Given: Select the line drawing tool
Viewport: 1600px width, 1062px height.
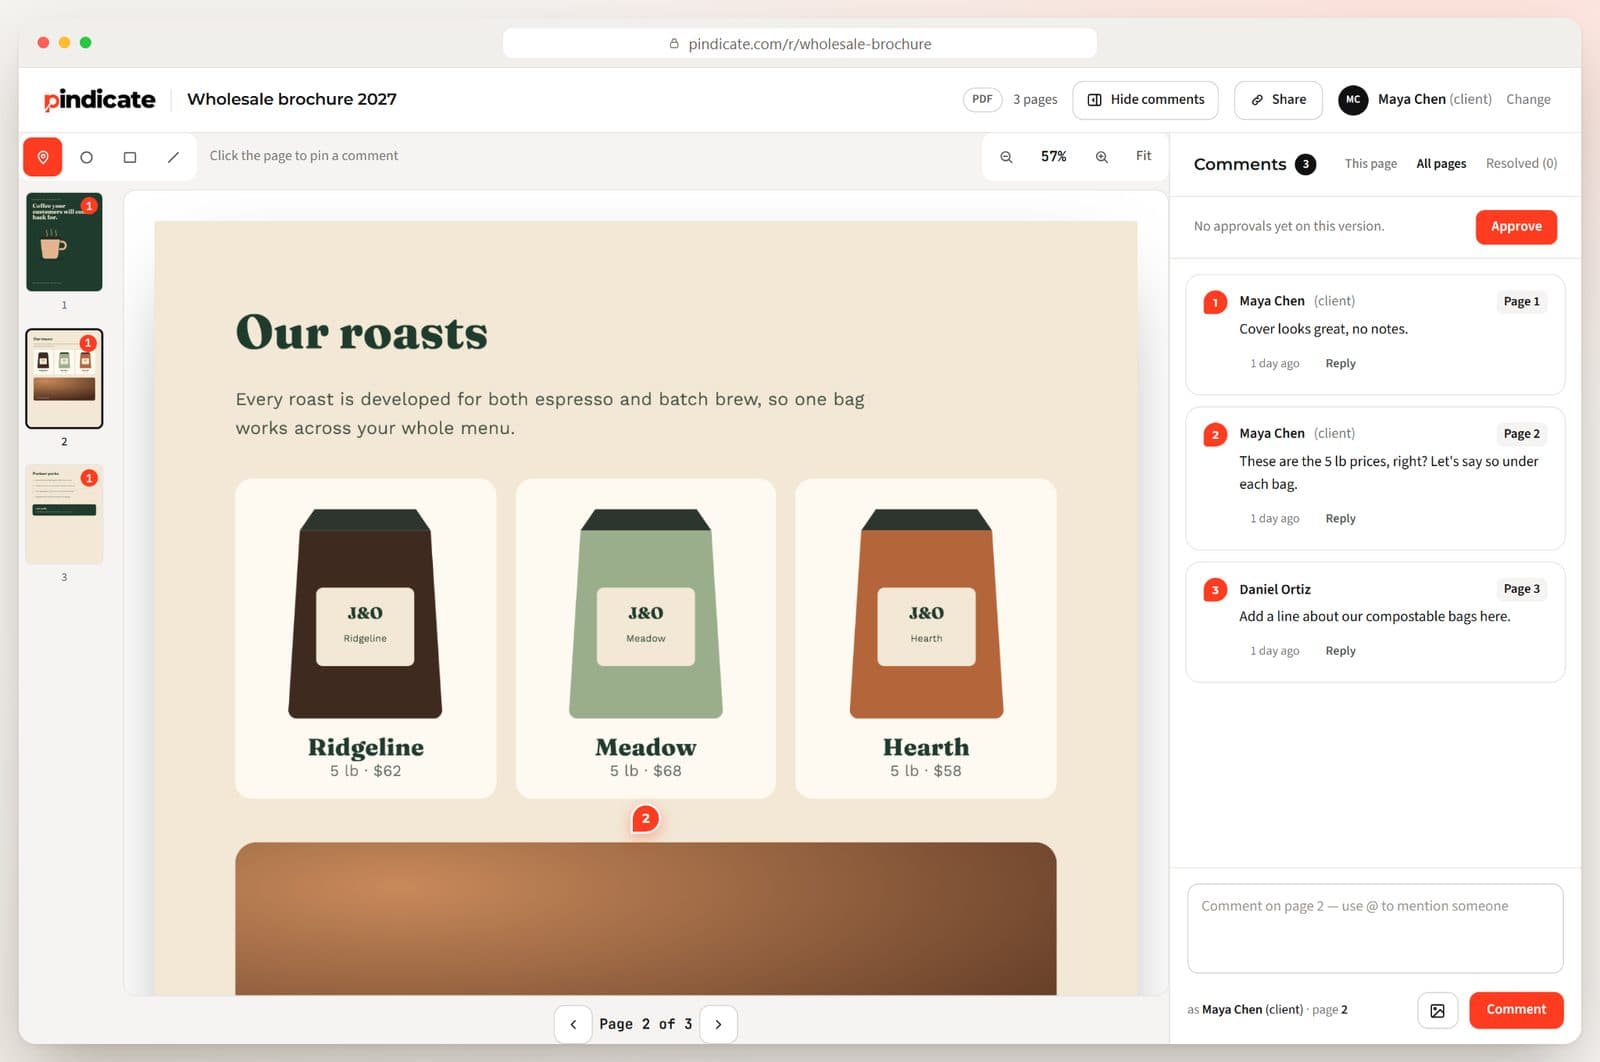Looking at the screenshot, I should pos(173,157).
